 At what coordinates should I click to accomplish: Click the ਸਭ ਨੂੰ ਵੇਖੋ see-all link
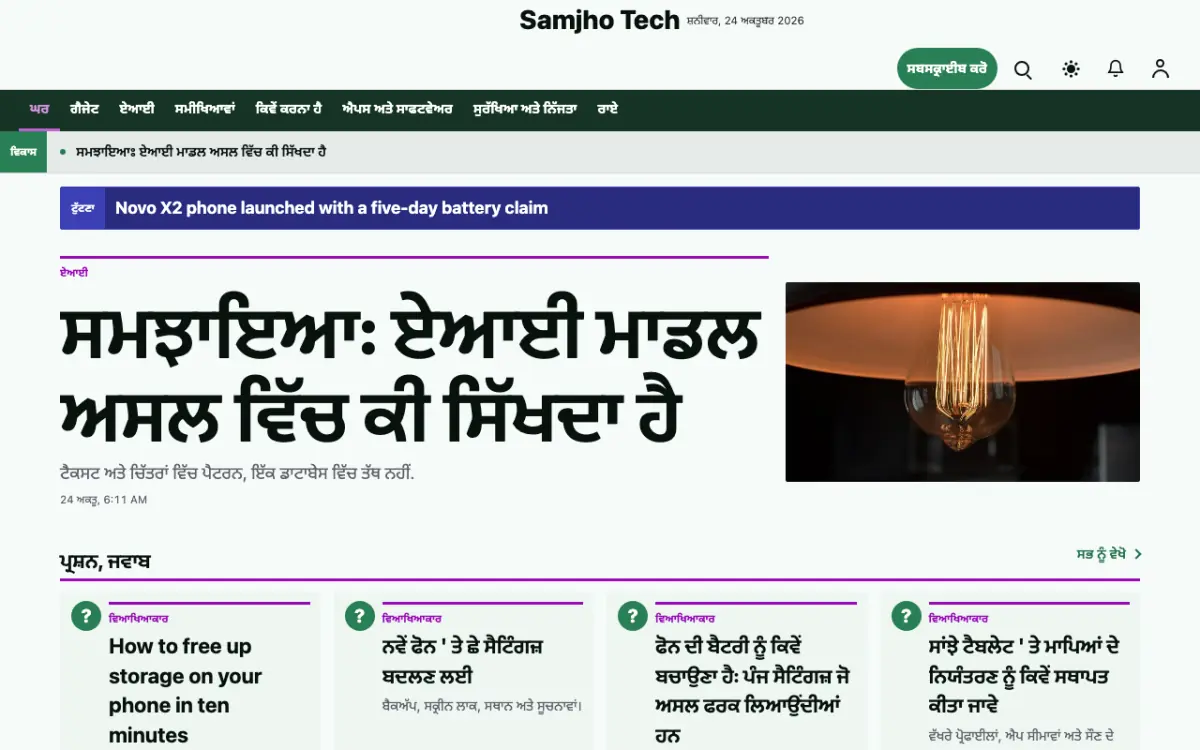tap(1101, 554)
